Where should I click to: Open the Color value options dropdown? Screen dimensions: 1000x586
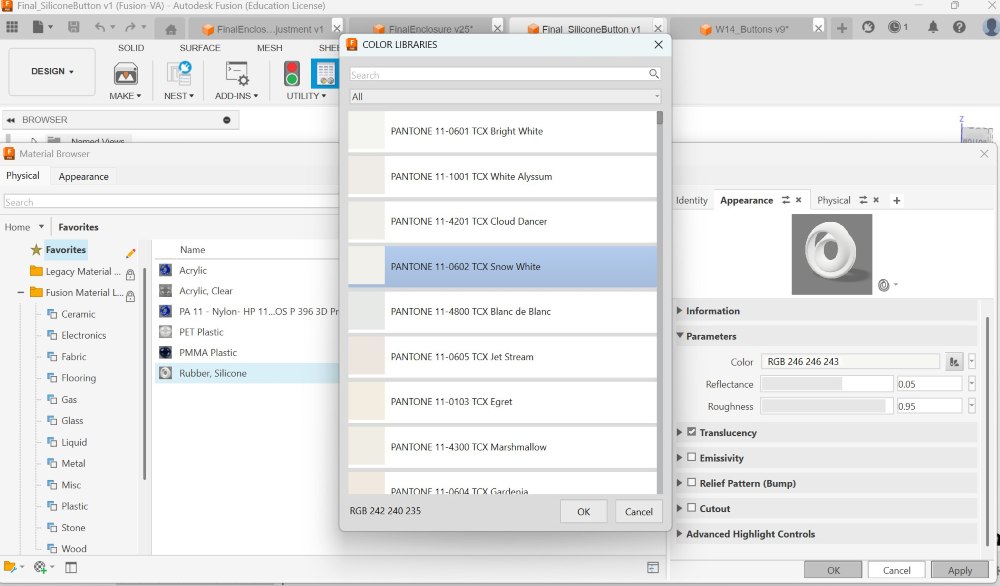[971, 362]
